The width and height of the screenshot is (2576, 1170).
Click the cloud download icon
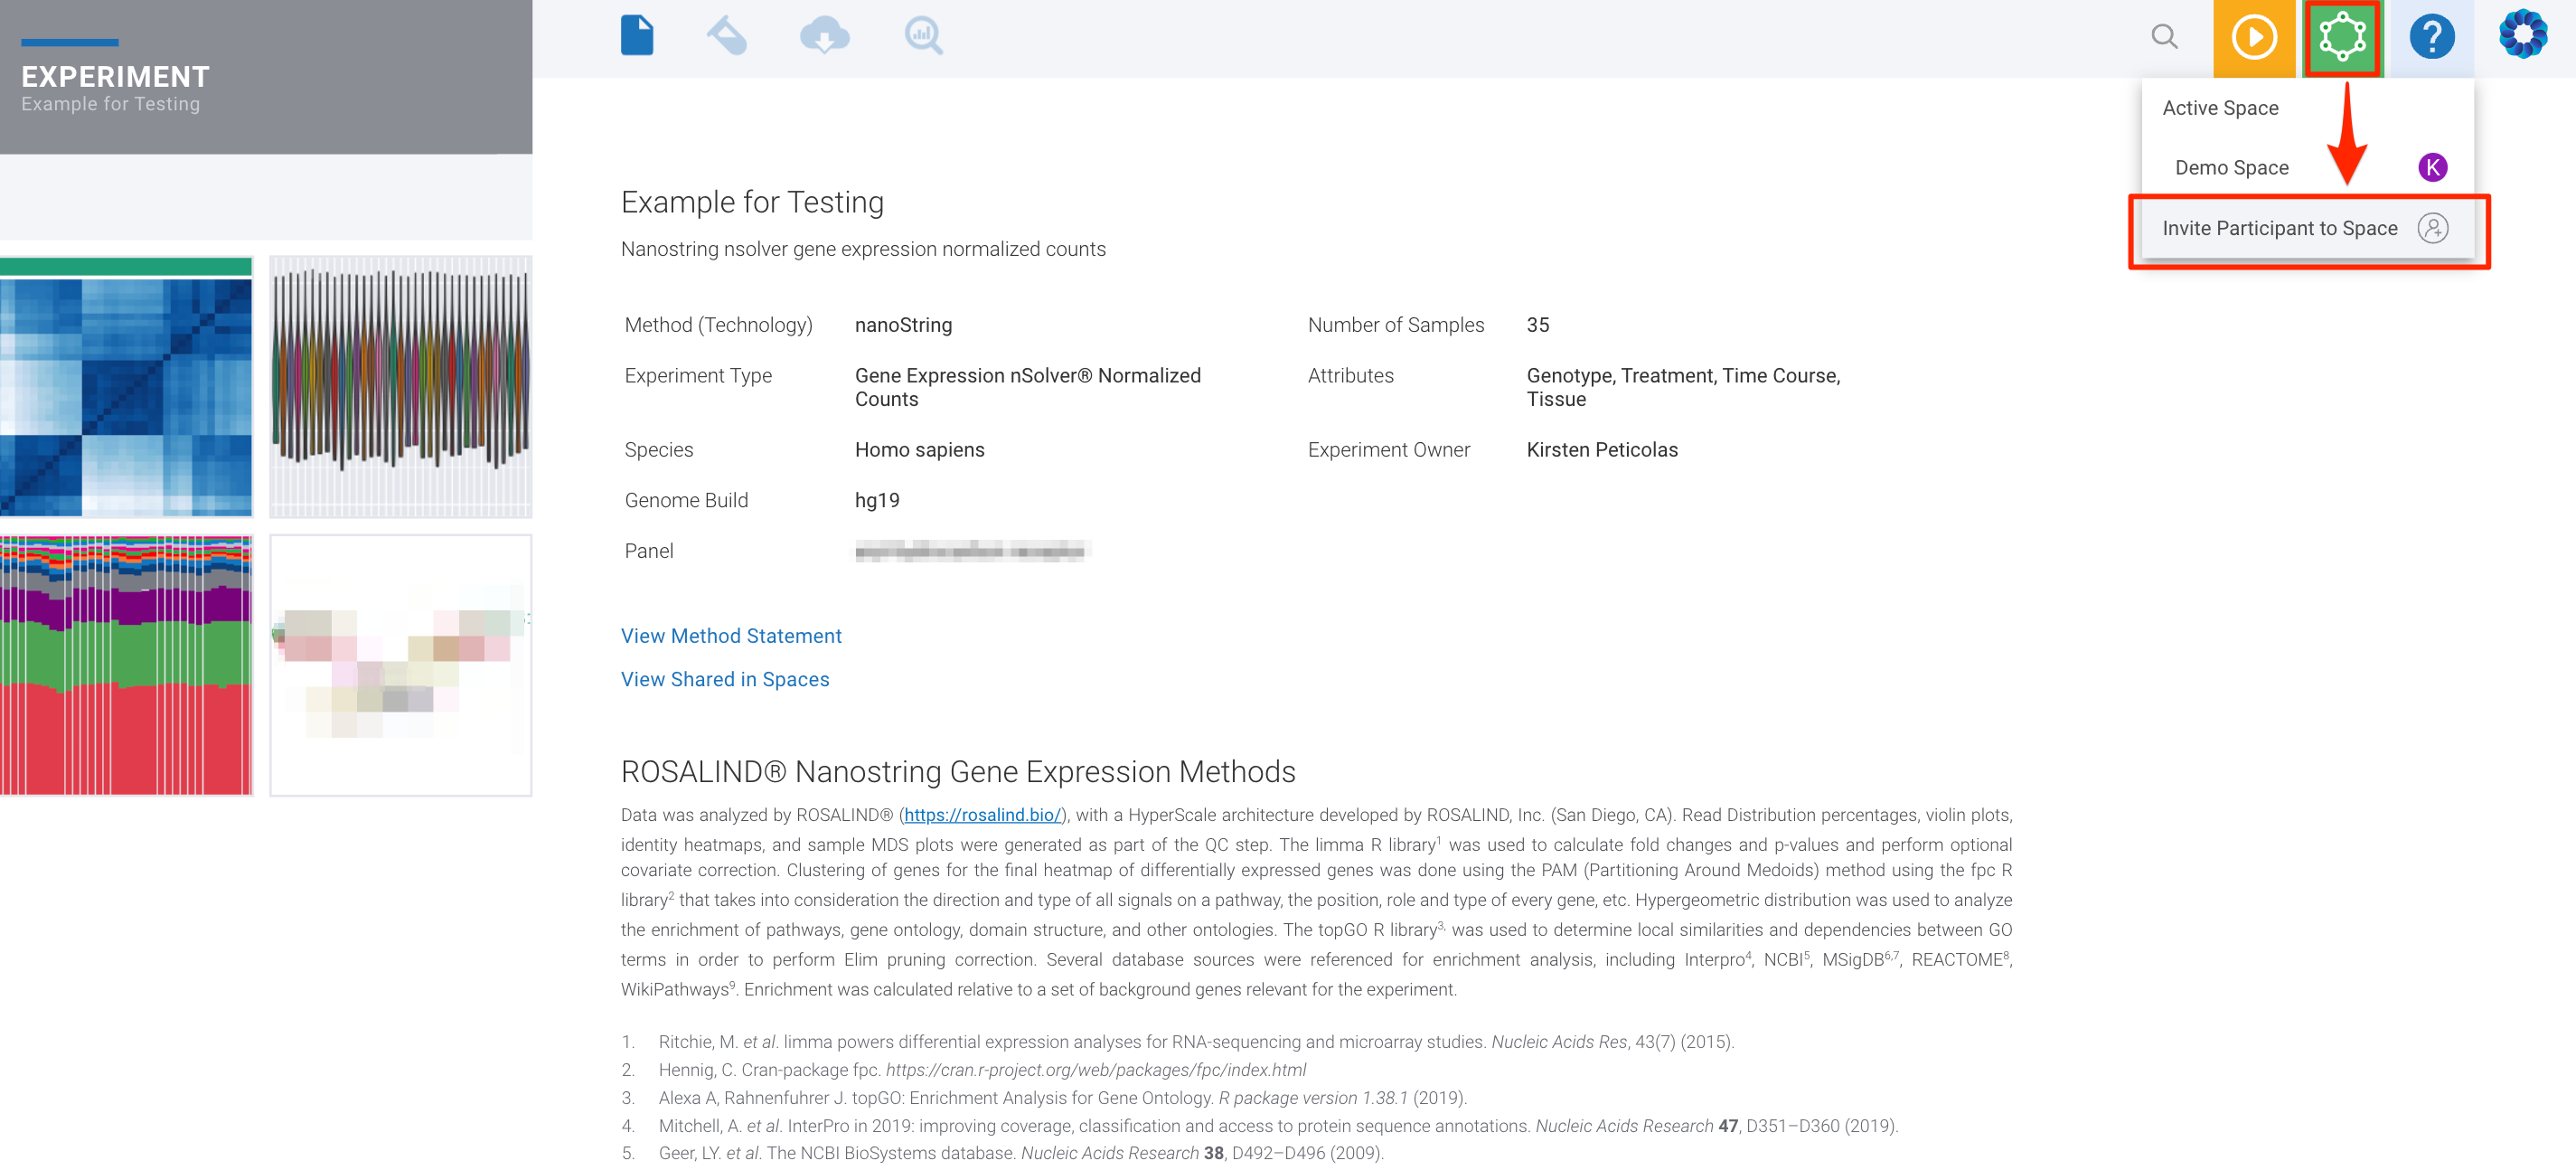point(824,36)
